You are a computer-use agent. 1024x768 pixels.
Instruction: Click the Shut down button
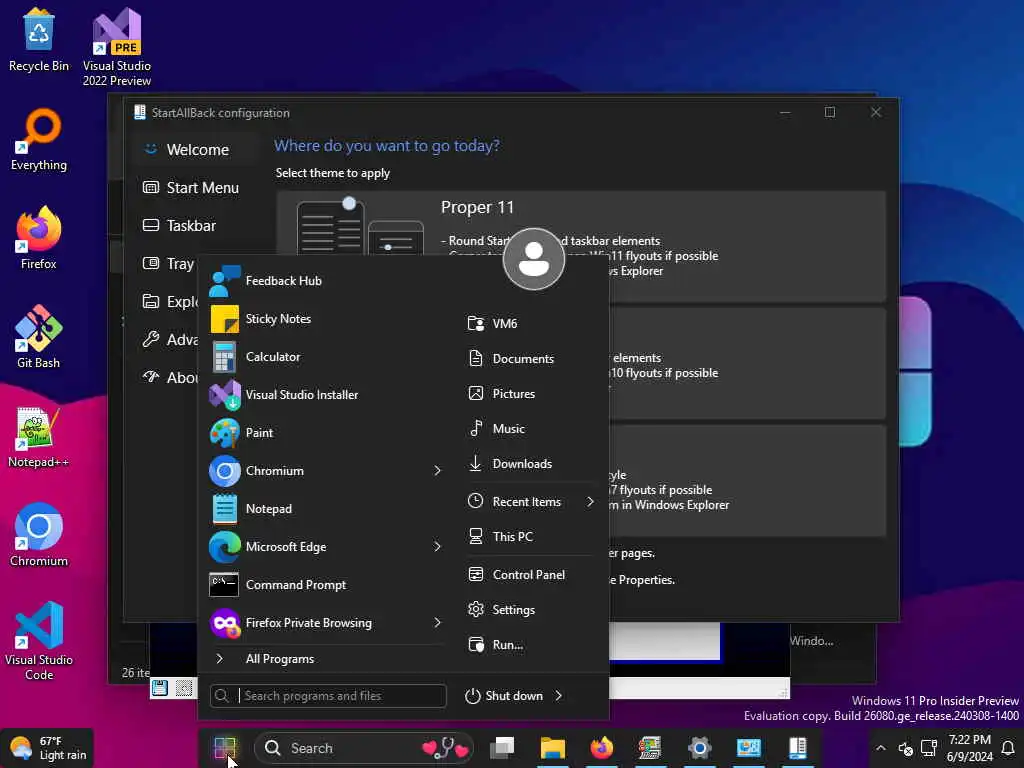504,696
